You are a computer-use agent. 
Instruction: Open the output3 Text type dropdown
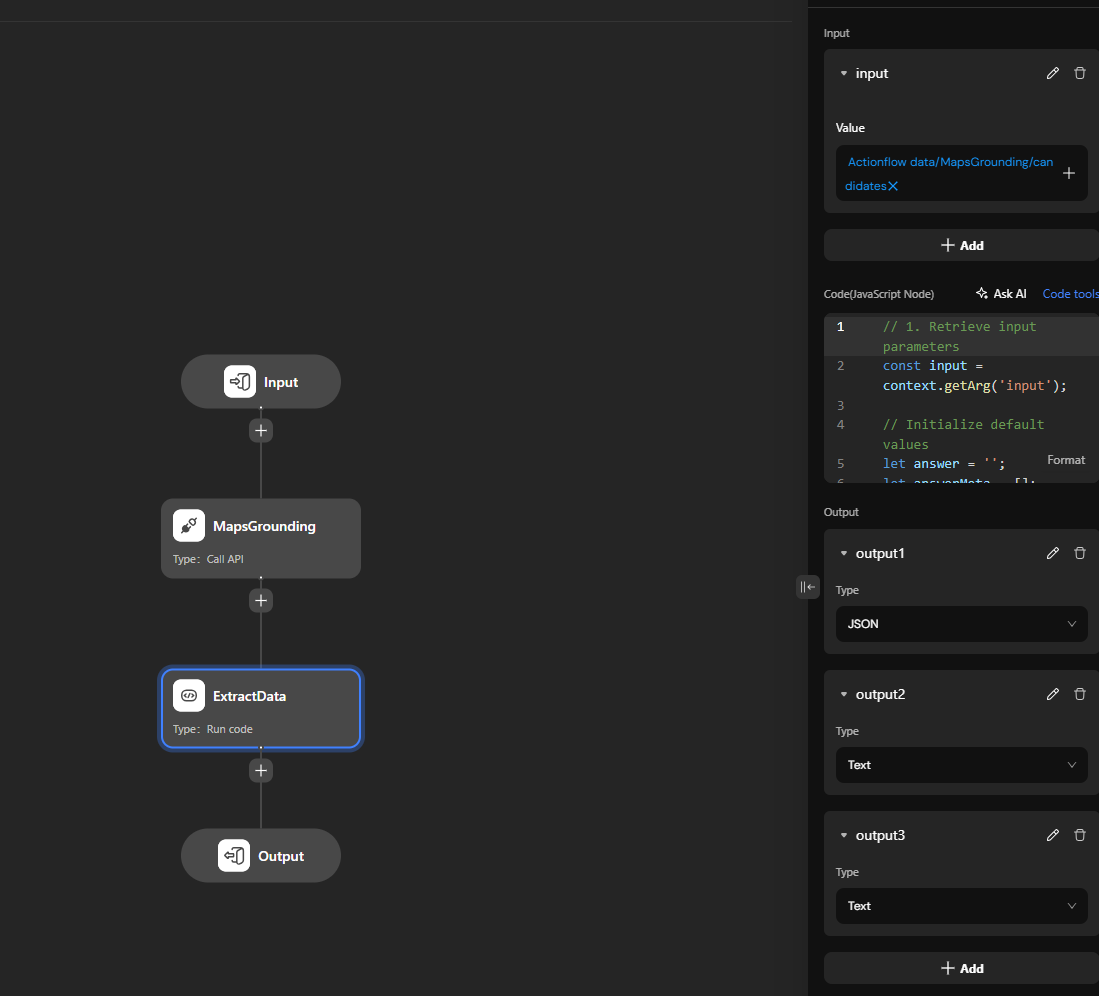(960, 906)
